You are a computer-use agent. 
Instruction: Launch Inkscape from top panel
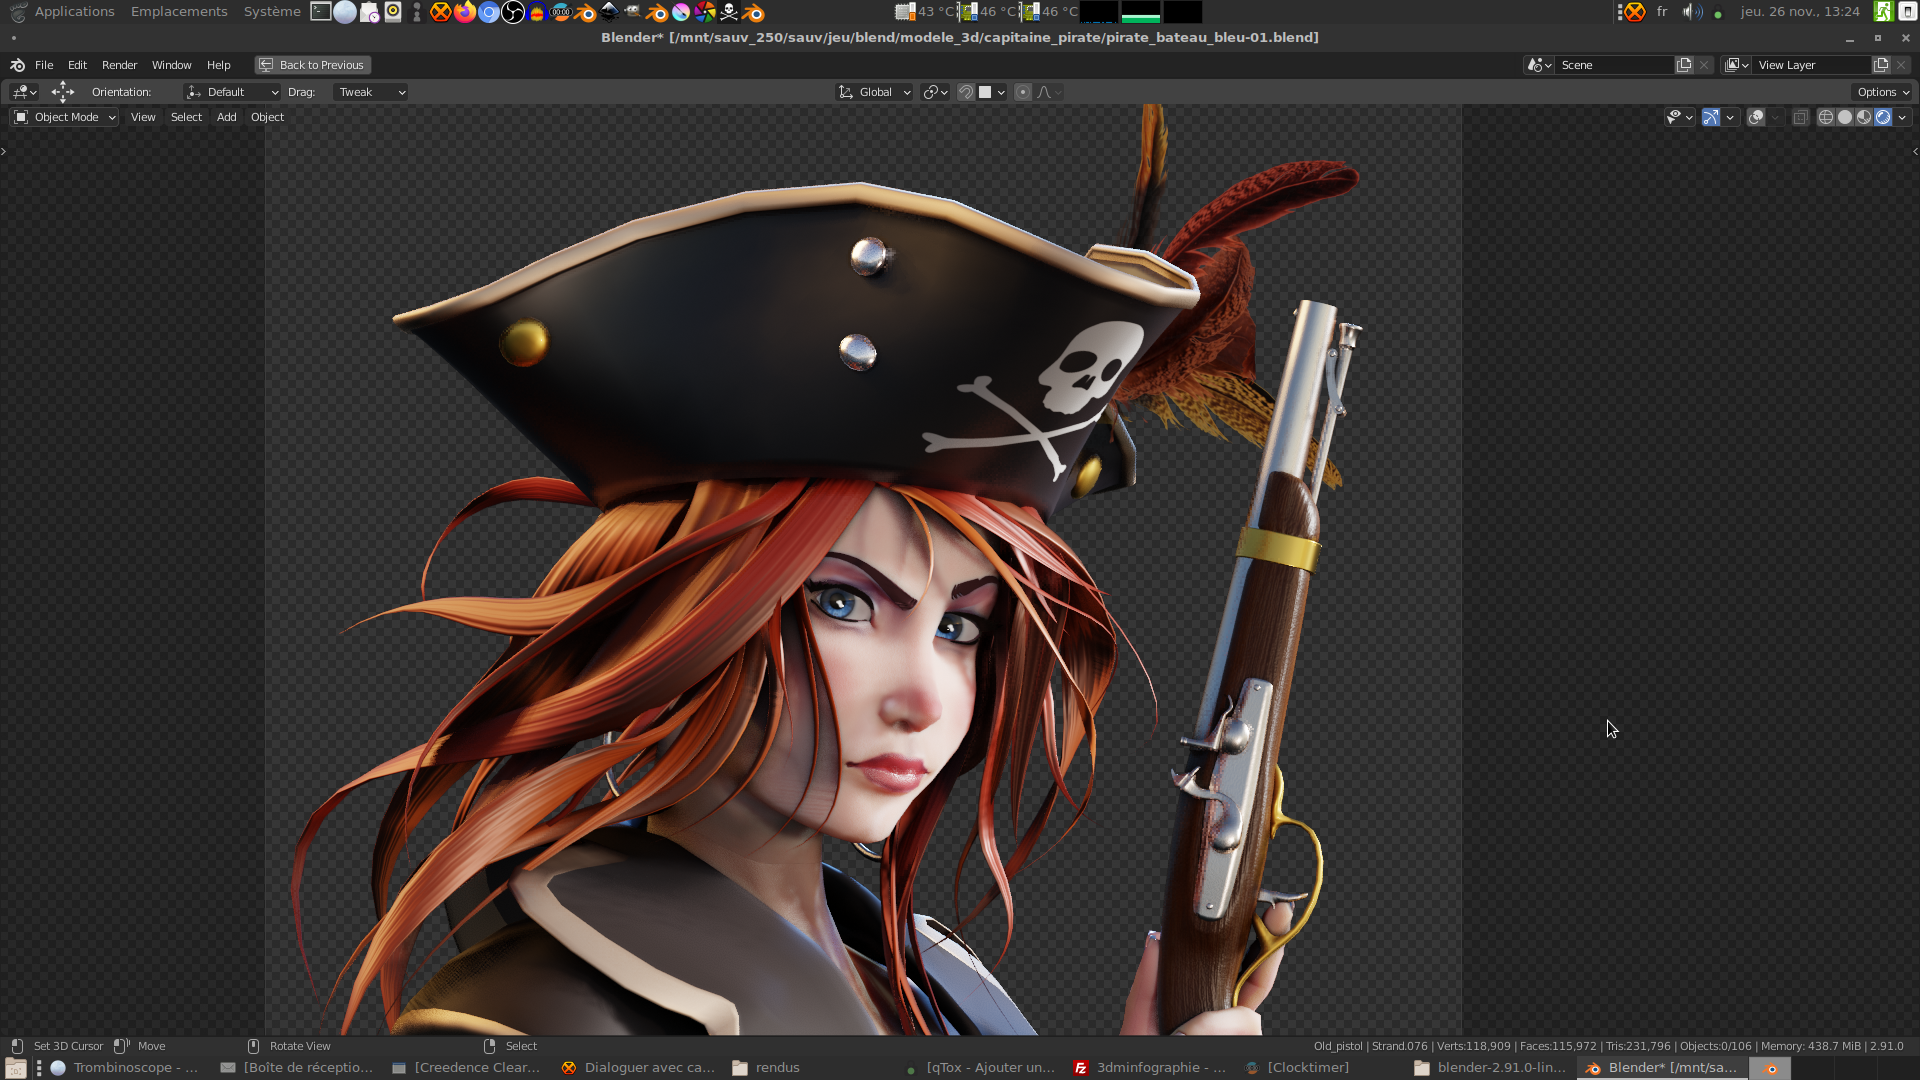[609, 12]
